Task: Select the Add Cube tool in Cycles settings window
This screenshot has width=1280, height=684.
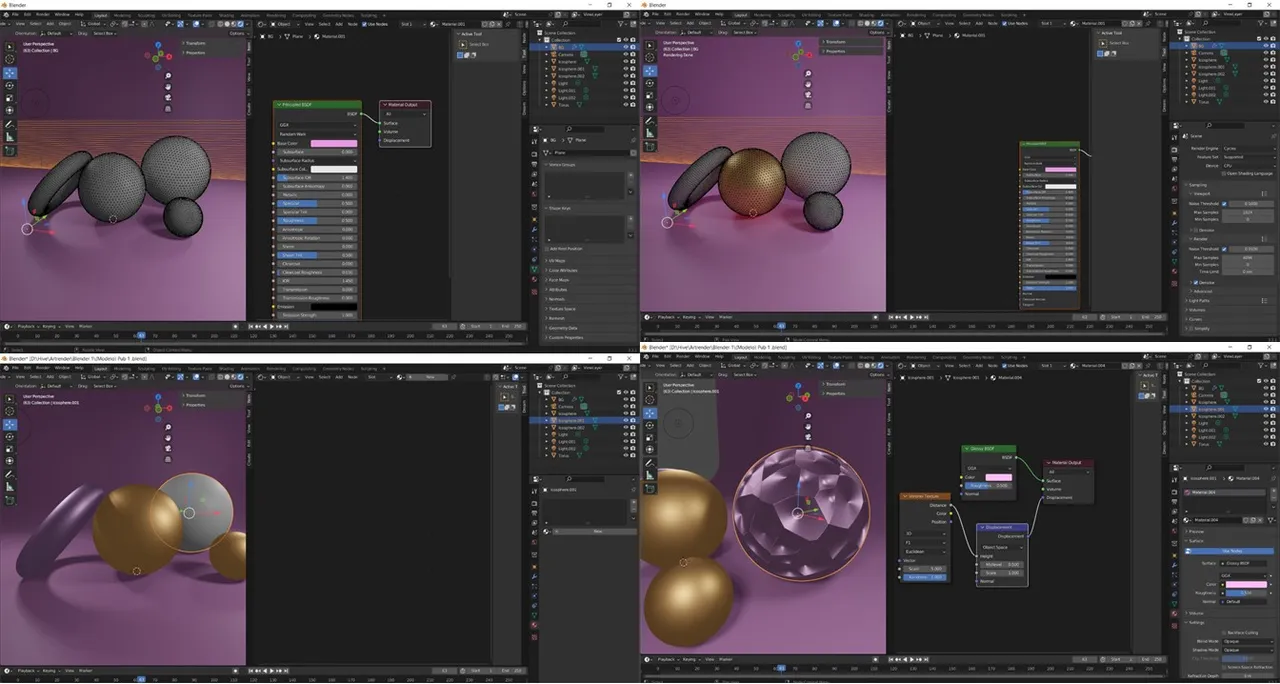Action: pyautogui.click(x=650, y=149)
